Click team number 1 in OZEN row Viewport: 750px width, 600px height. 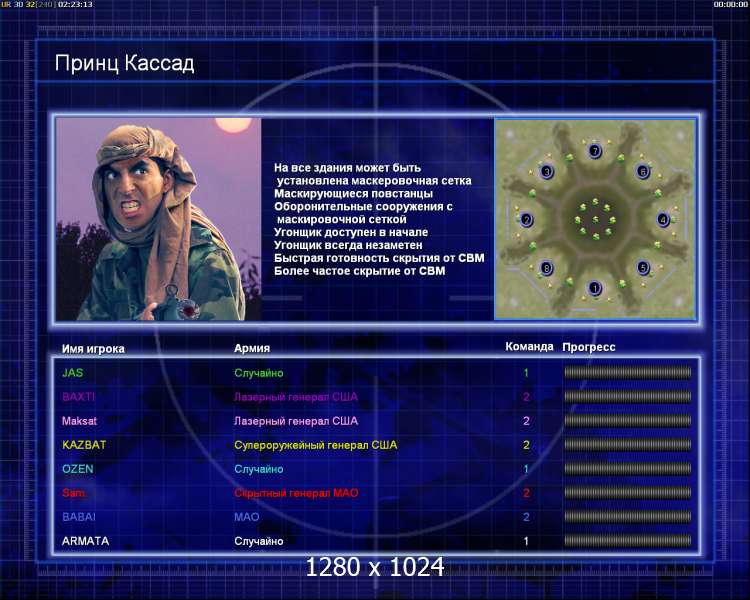(x=526, y=469)
